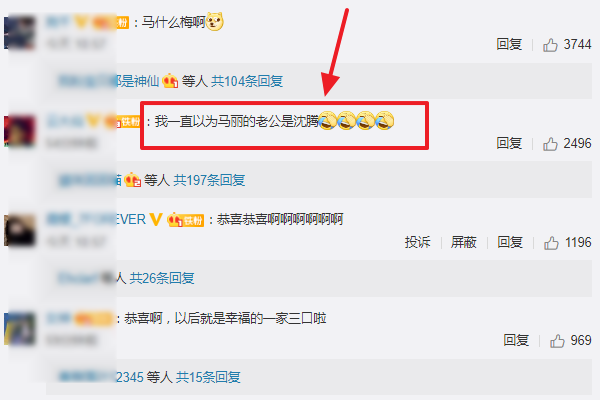Image resolution: width=600 pixels, height=400 pixels.
Task: Click thumbs-up on comment with 1196 likes
Action: (x=551, y=243)
